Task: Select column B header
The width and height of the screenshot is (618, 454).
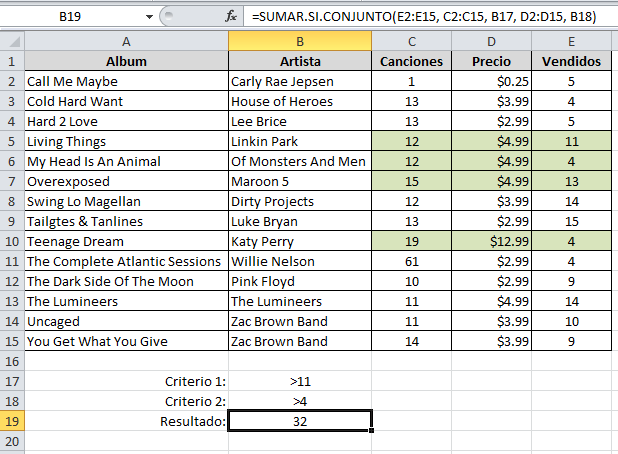Action: click(299, 41)
